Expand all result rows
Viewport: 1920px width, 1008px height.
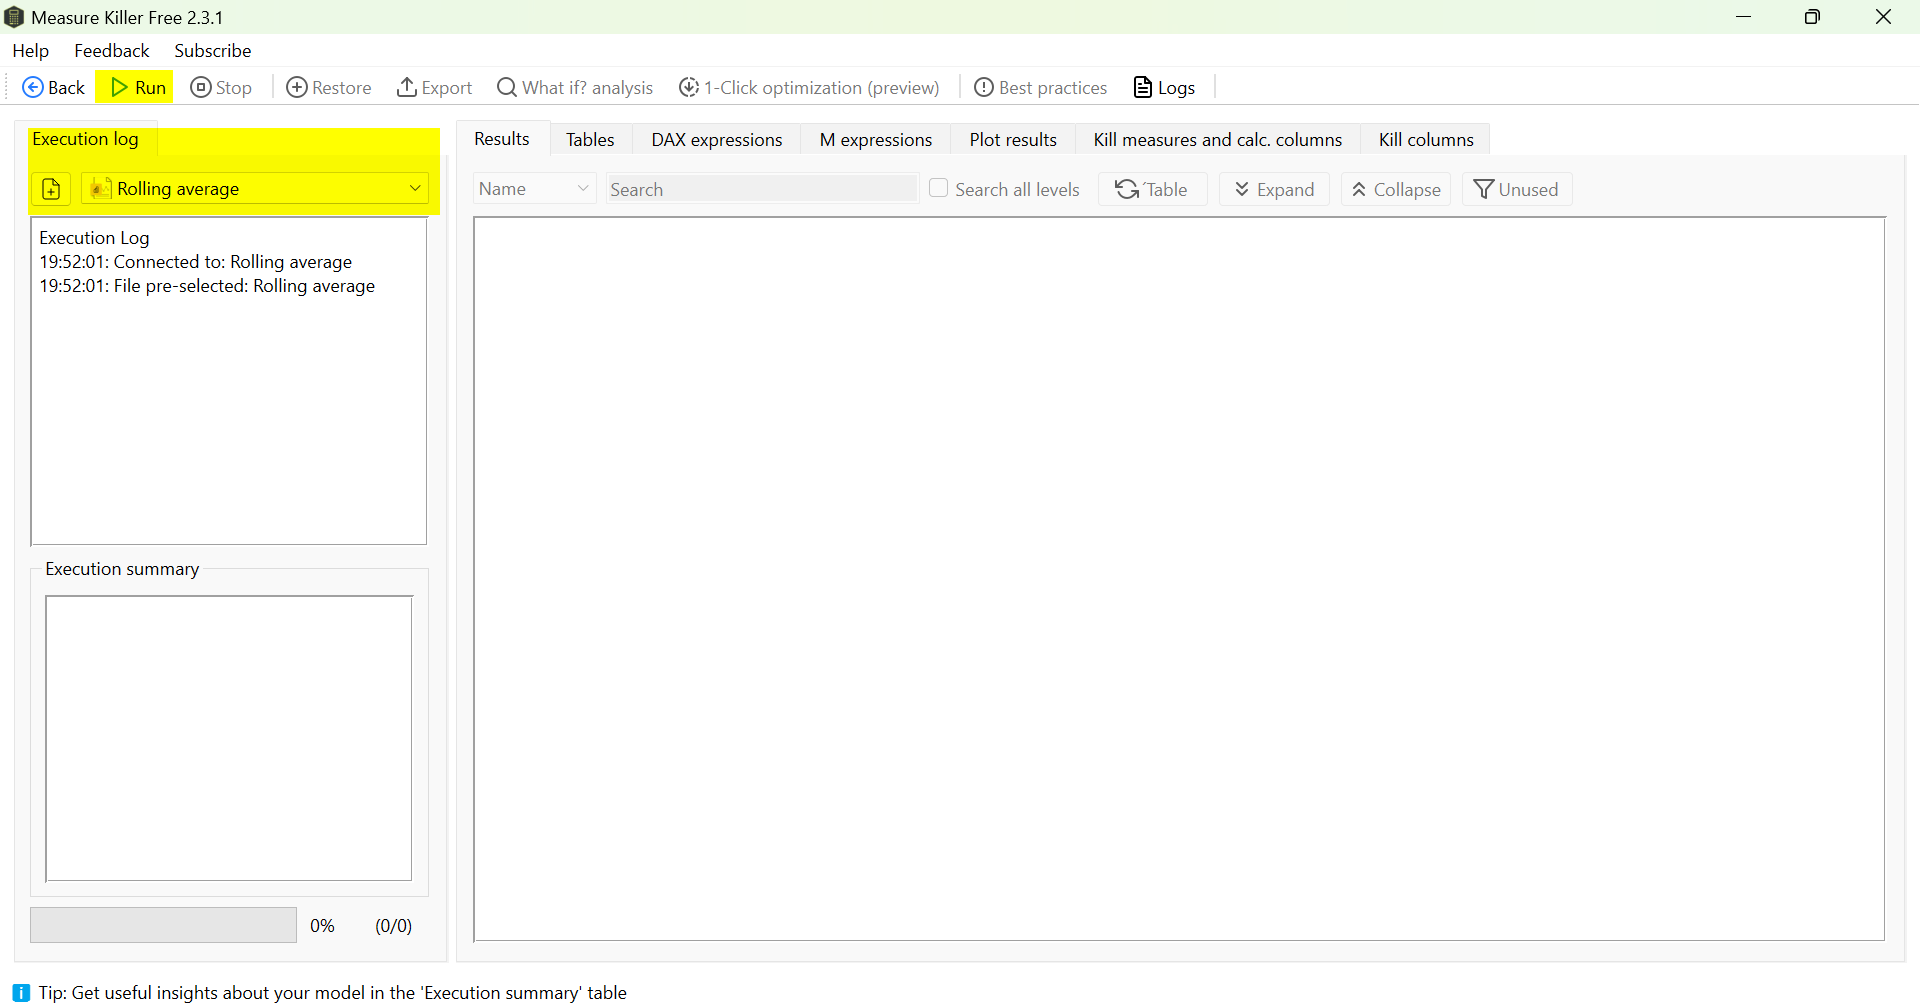[x=1274, y=189]
